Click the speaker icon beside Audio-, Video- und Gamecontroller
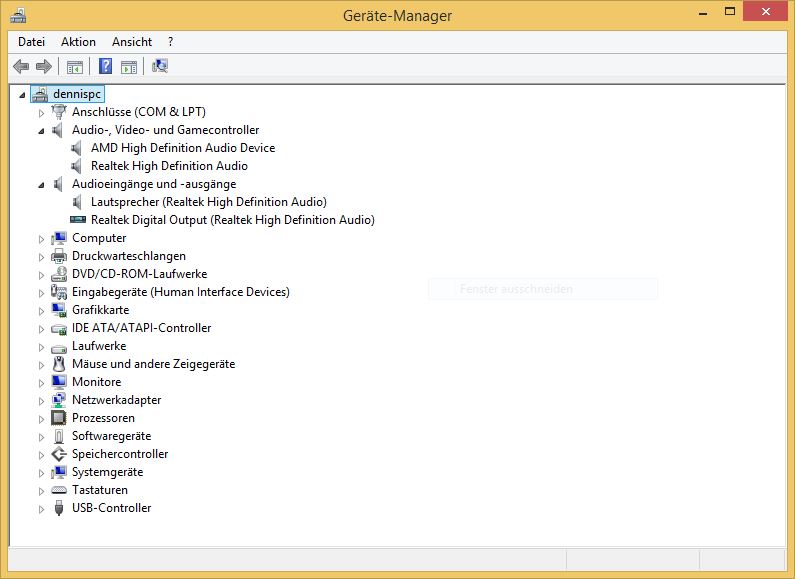The width and height of the screenshot is (795, 579). tap(58, 130)
